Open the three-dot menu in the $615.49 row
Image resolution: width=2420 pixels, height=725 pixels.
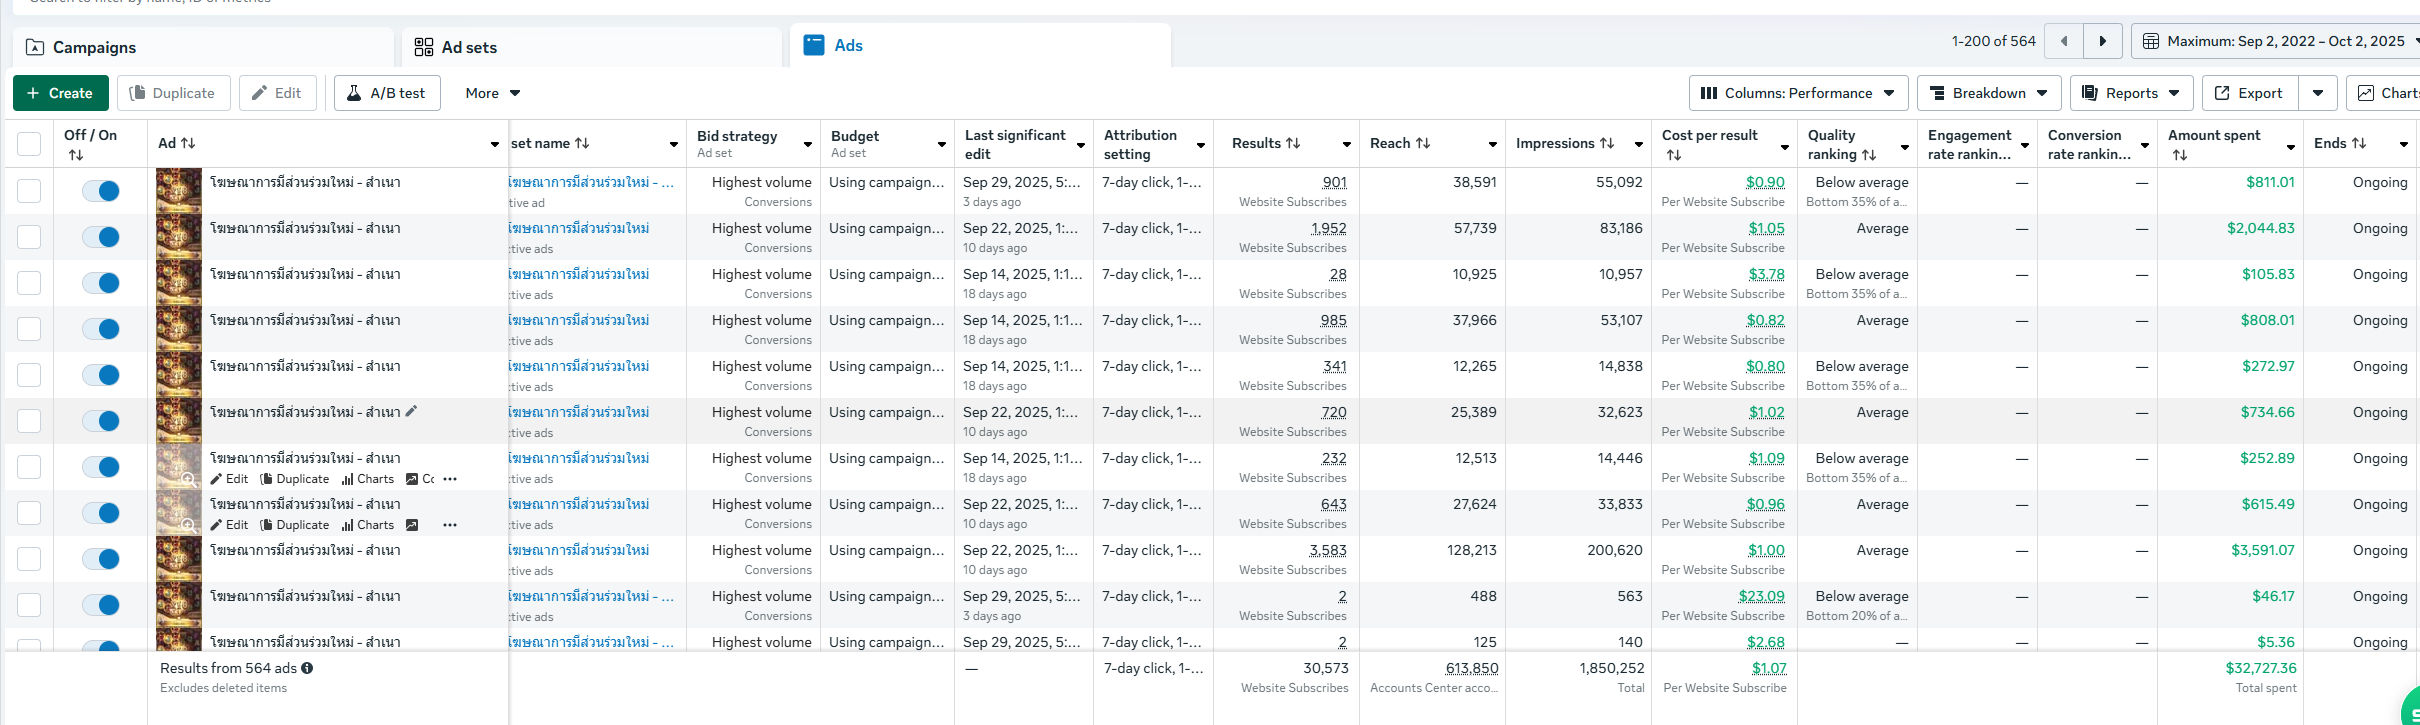click(x=450, y=525)
